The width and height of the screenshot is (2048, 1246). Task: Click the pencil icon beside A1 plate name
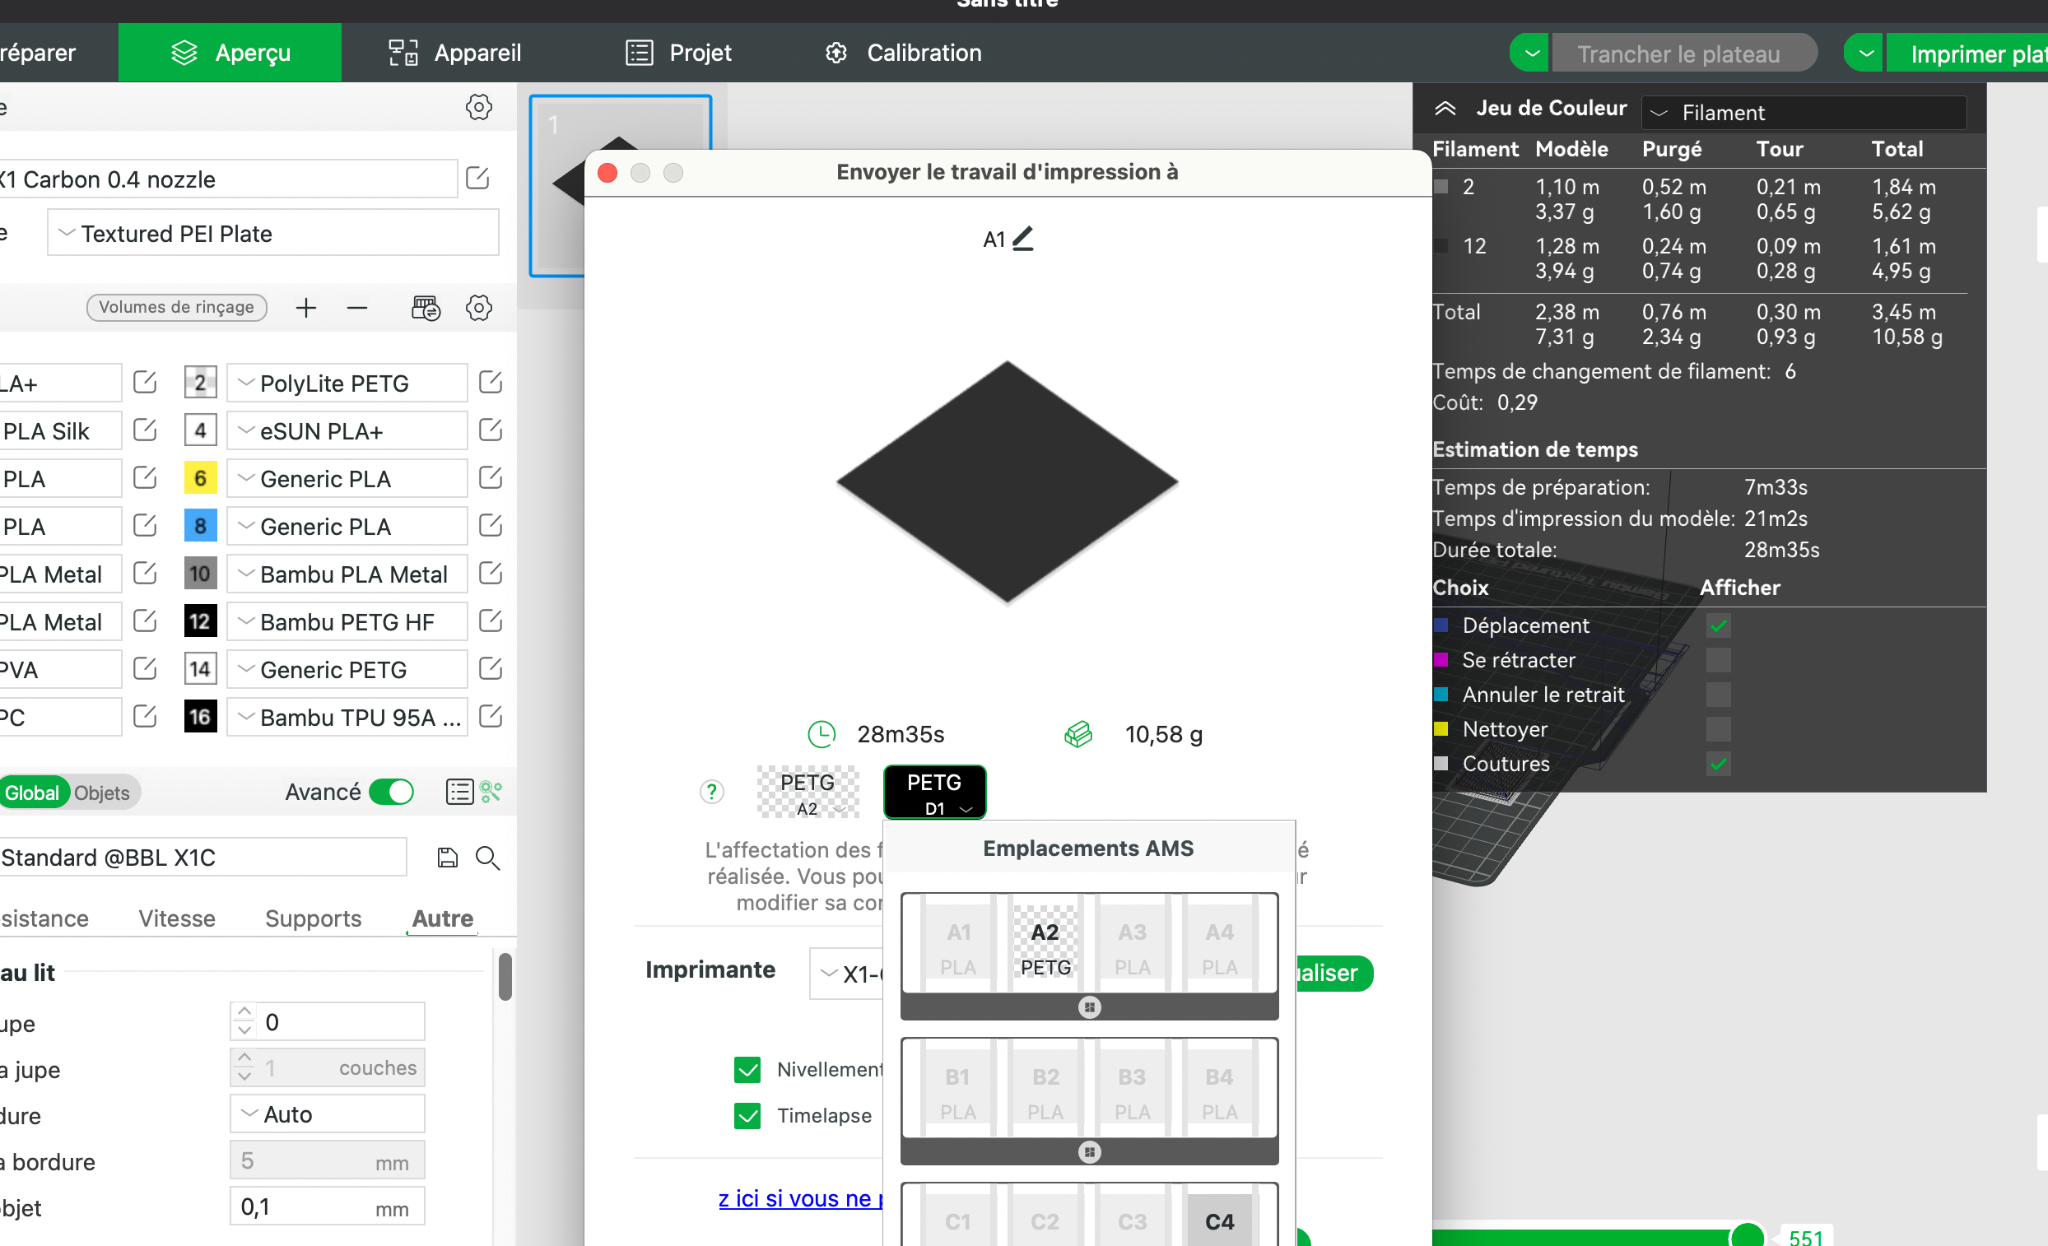[1022, 239]
